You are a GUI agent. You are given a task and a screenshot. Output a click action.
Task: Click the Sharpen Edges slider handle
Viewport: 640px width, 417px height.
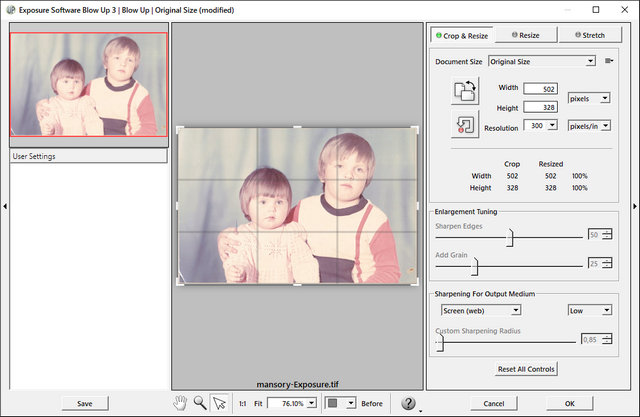510,236
